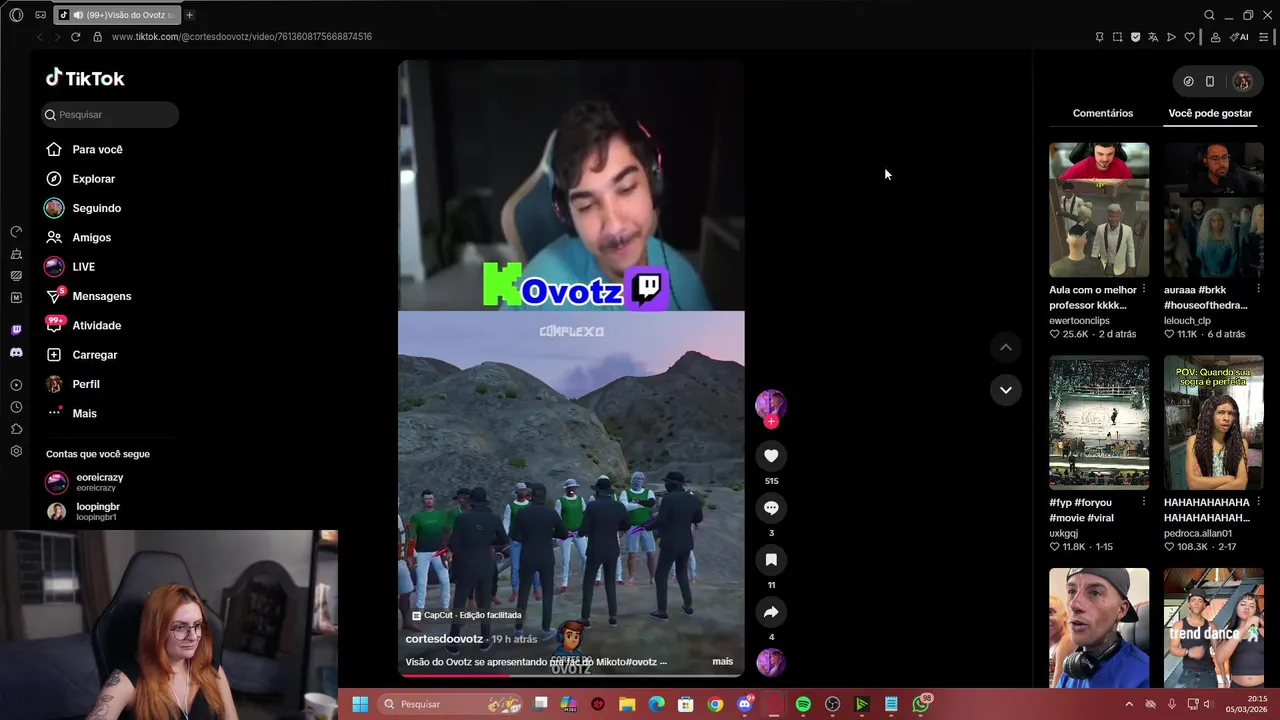Viewport: 1280px width, 720px height.
Task: Open browser sidebar settings gear
Action: coord(16,451)
